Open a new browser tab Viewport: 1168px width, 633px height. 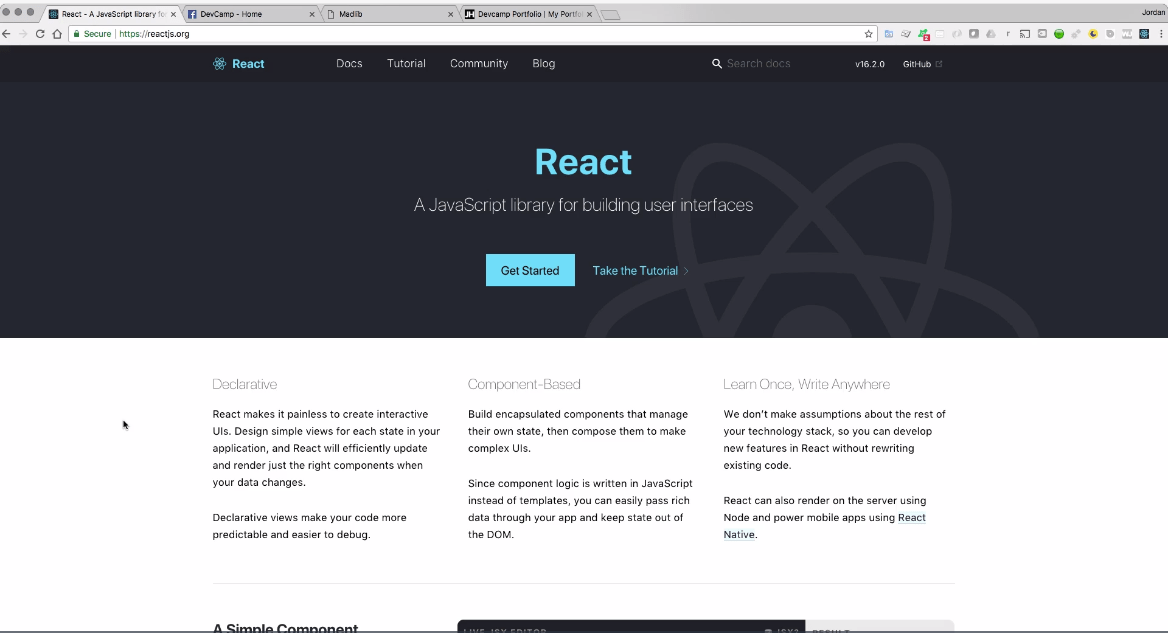[610, 15]
